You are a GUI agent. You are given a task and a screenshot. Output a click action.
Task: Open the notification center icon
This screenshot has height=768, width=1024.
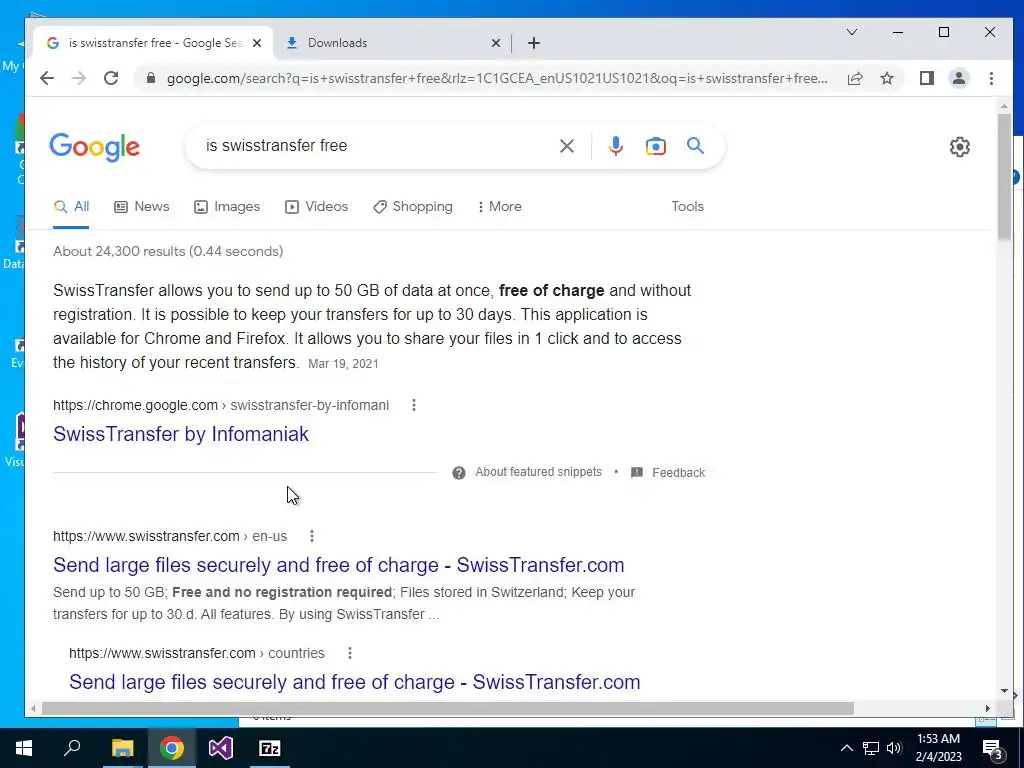point(993,748)
